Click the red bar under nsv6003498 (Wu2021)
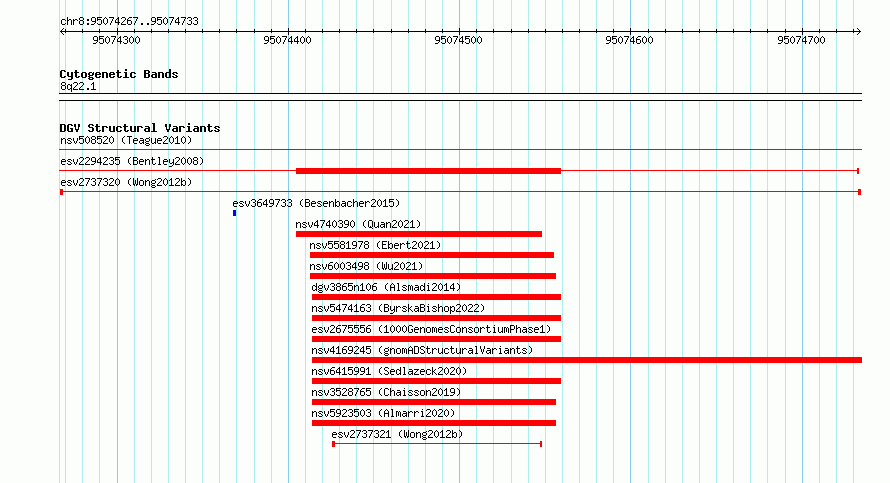This screenshot has width=890, height=483. coord(433,276)
